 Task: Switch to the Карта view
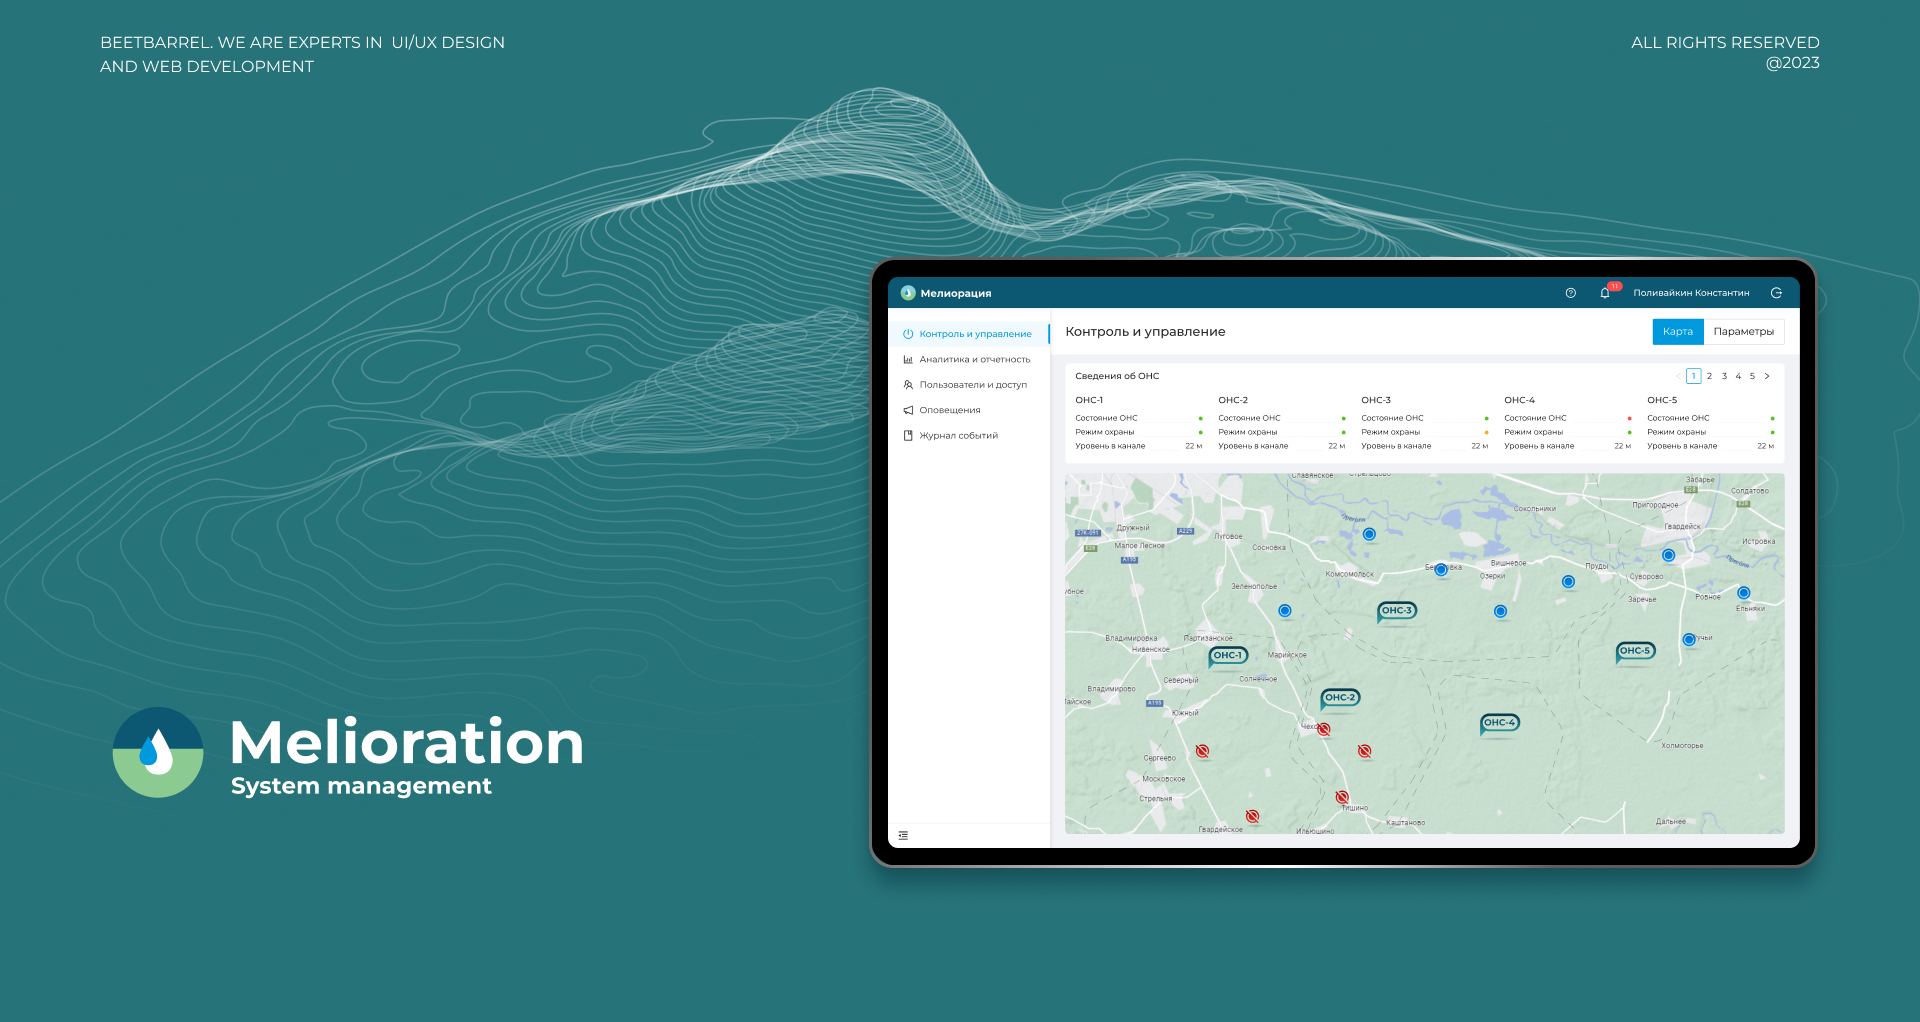pos(1677,332)
